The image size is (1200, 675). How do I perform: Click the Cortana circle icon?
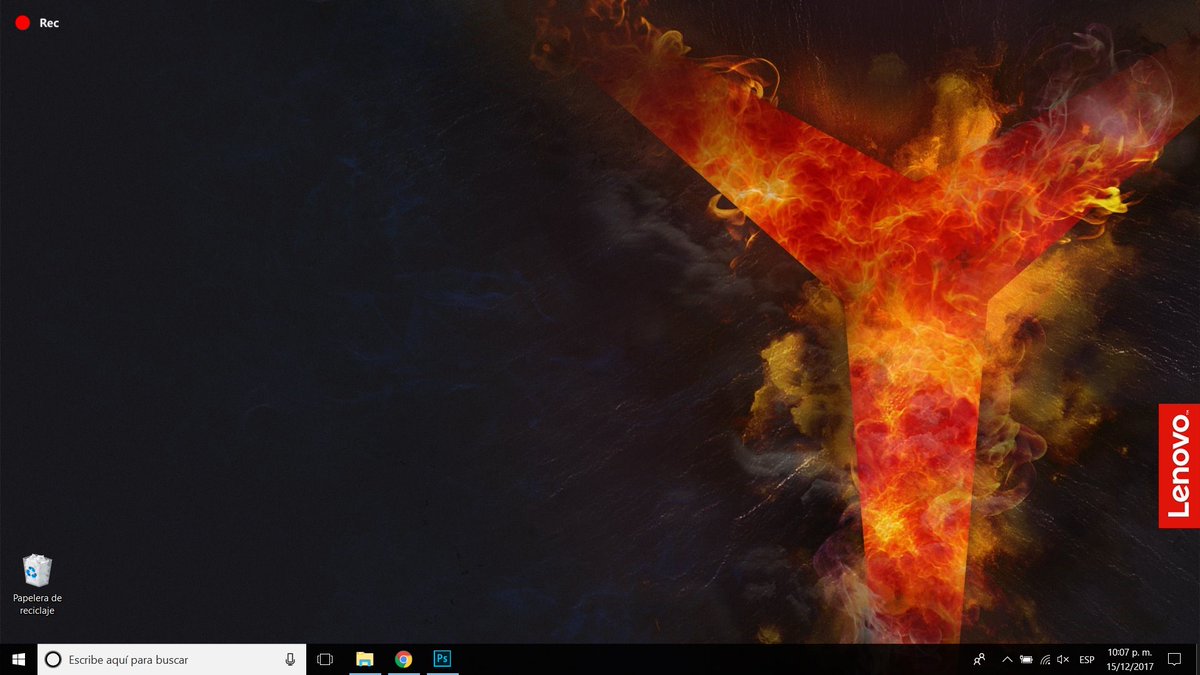(x=54, y=659)
